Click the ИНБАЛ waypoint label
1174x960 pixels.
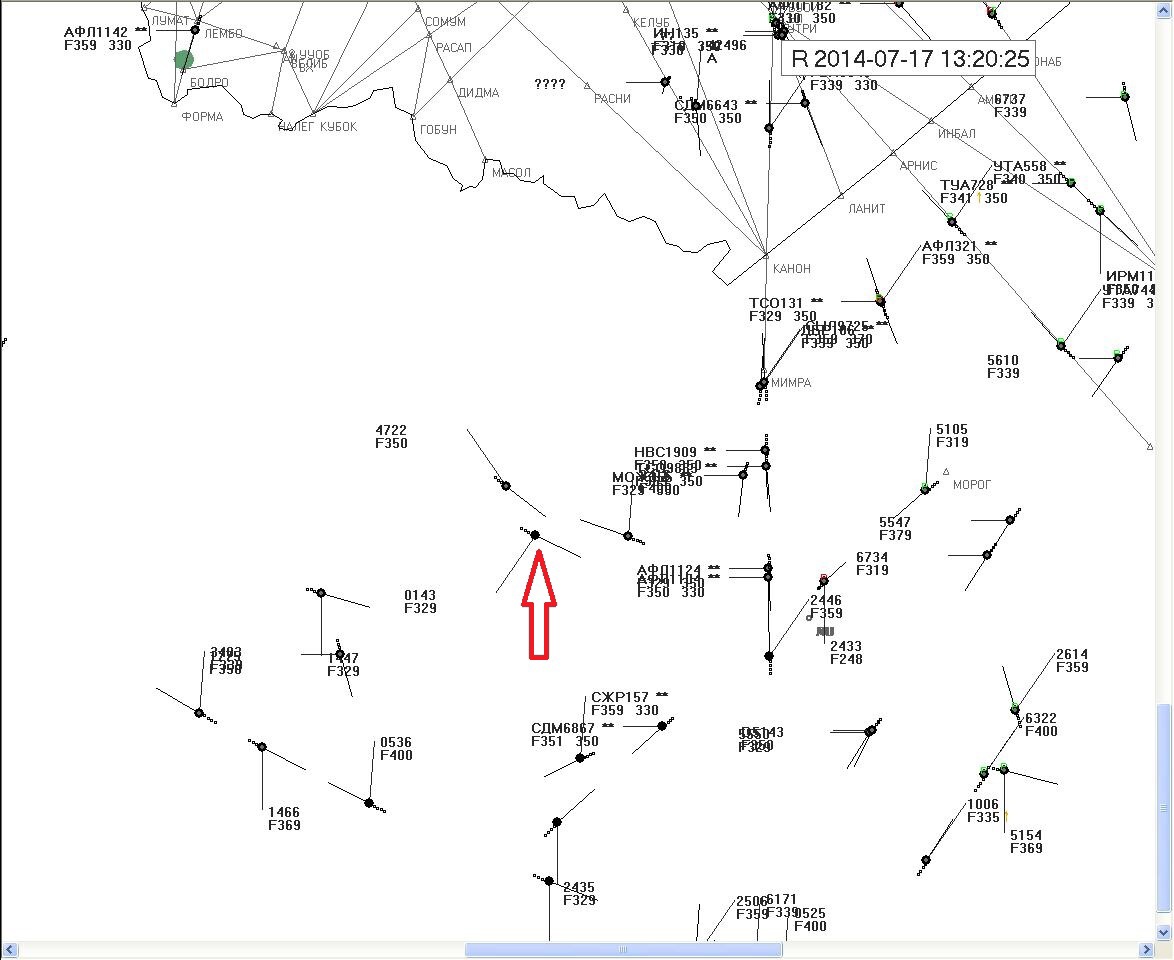[x=957, y=134]
